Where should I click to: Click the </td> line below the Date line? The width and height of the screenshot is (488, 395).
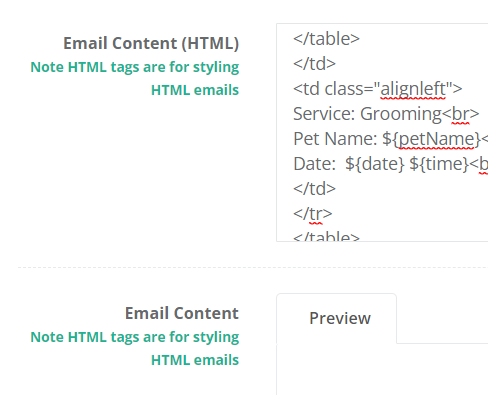click(x=314, y=189)
